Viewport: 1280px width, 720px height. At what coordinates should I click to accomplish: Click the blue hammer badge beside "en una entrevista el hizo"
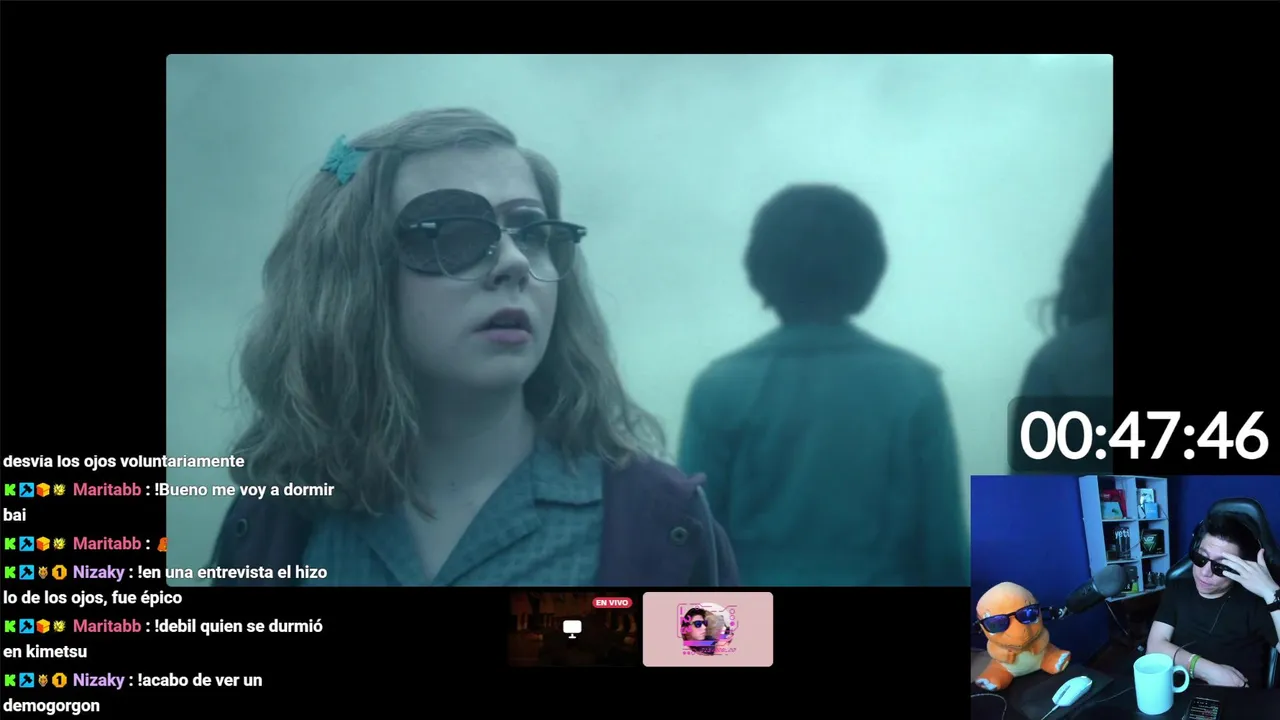click(26, 572)
